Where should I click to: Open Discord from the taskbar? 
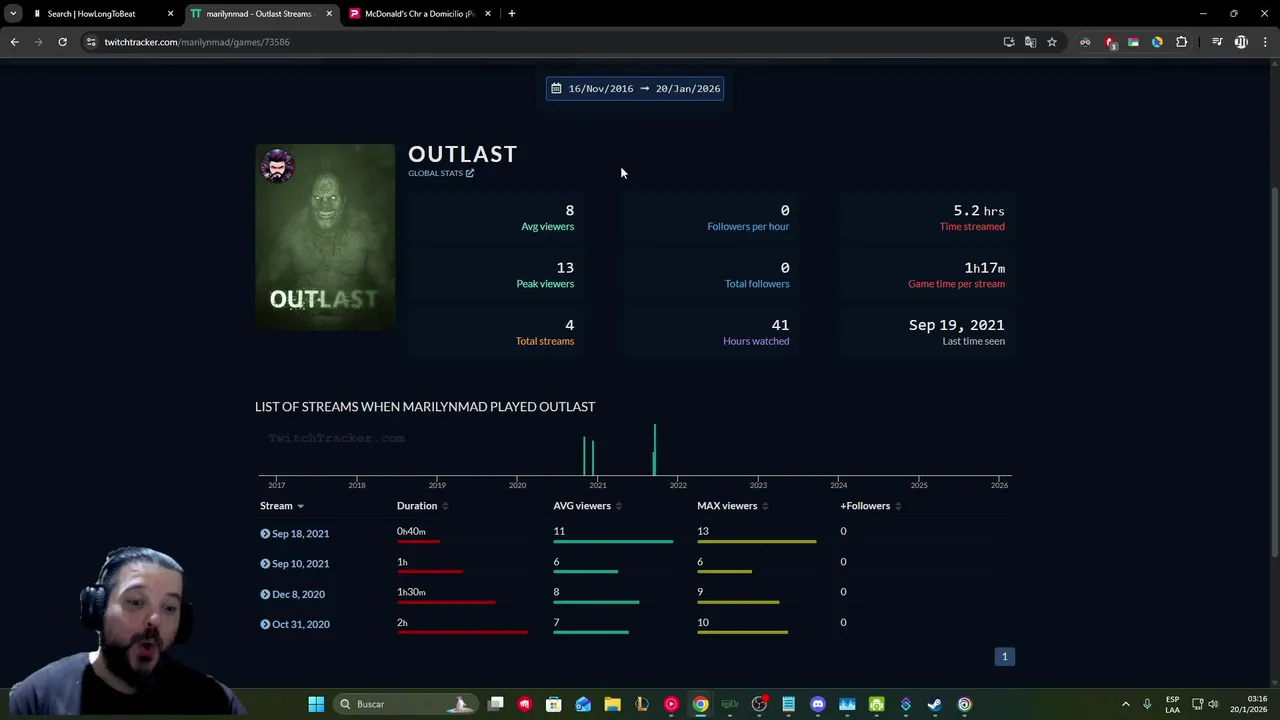818,704
